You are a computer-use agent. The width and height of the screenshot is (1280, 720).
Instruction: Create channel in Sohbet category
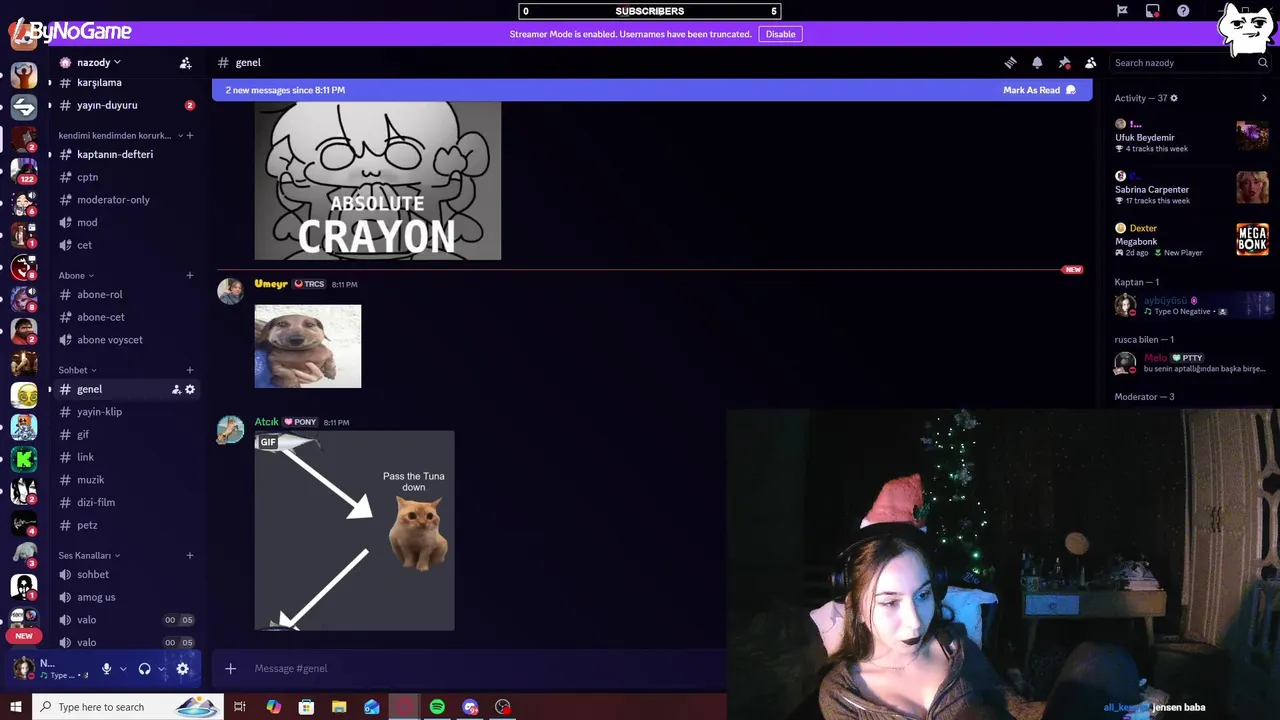190,370
